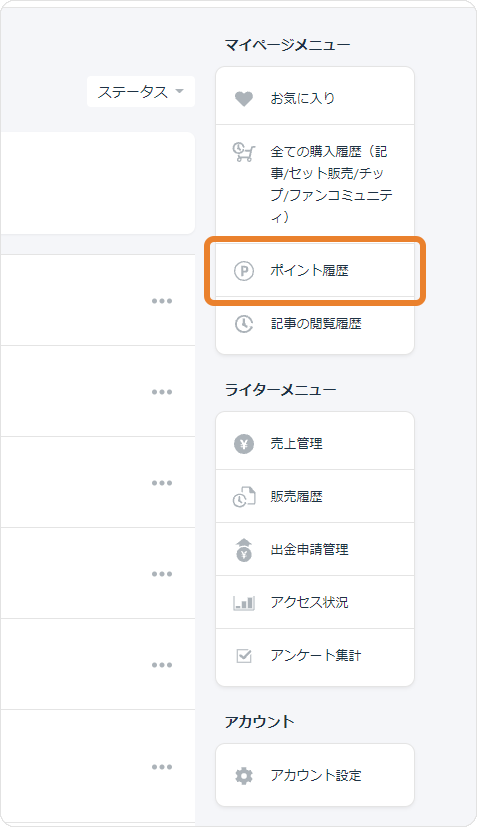Open the first row's three-dot menu
The image size is (477, 827).
[162, 301]
